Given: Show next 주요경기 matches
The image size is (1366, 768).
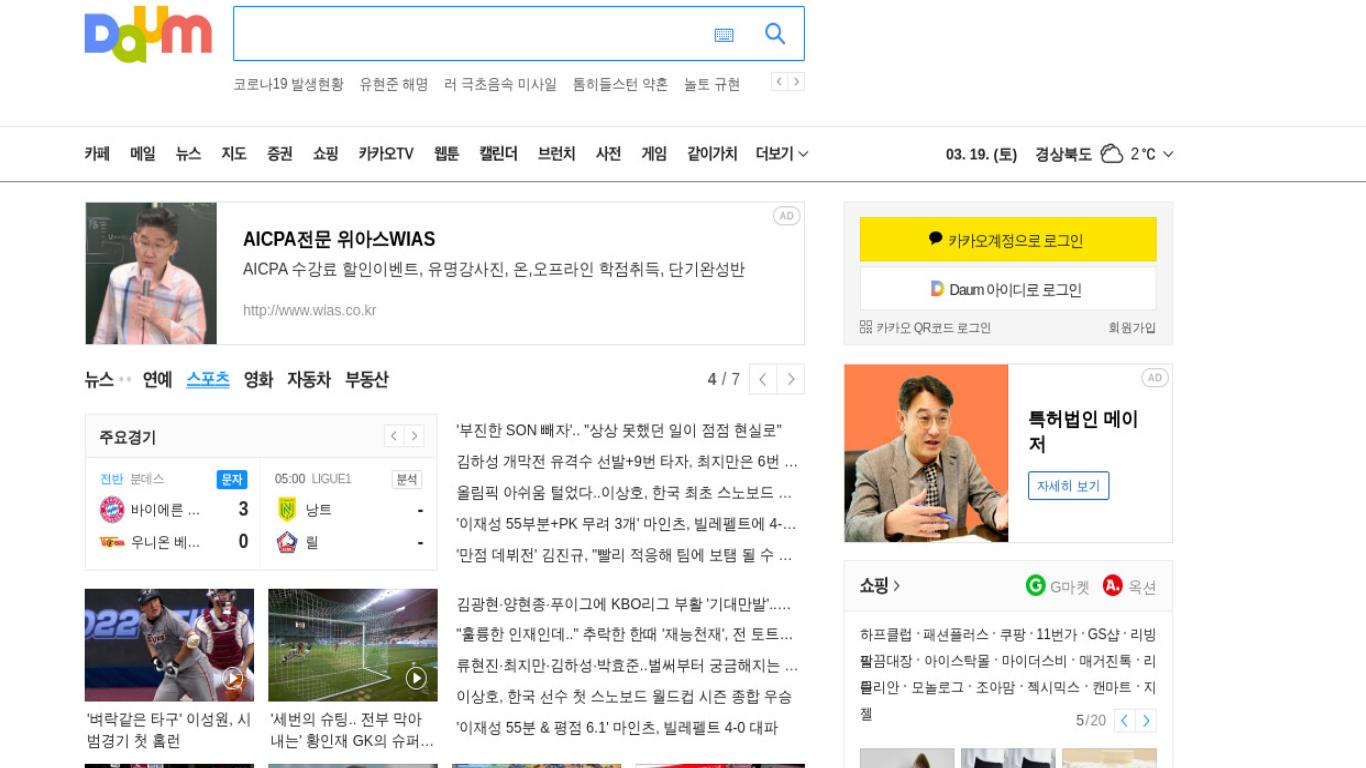Looking at the screenshot, I should pyautogui.click(x=414, y=436).
